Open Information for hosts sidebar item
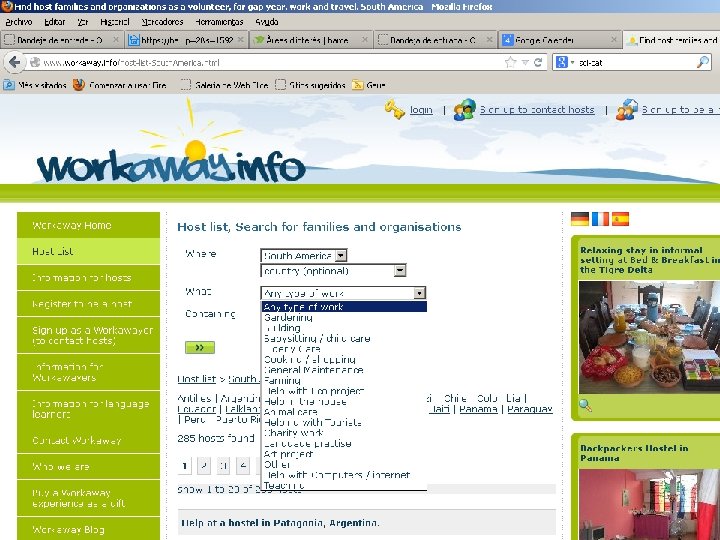Viewport: 720px width, 540px height. point(88,278)
